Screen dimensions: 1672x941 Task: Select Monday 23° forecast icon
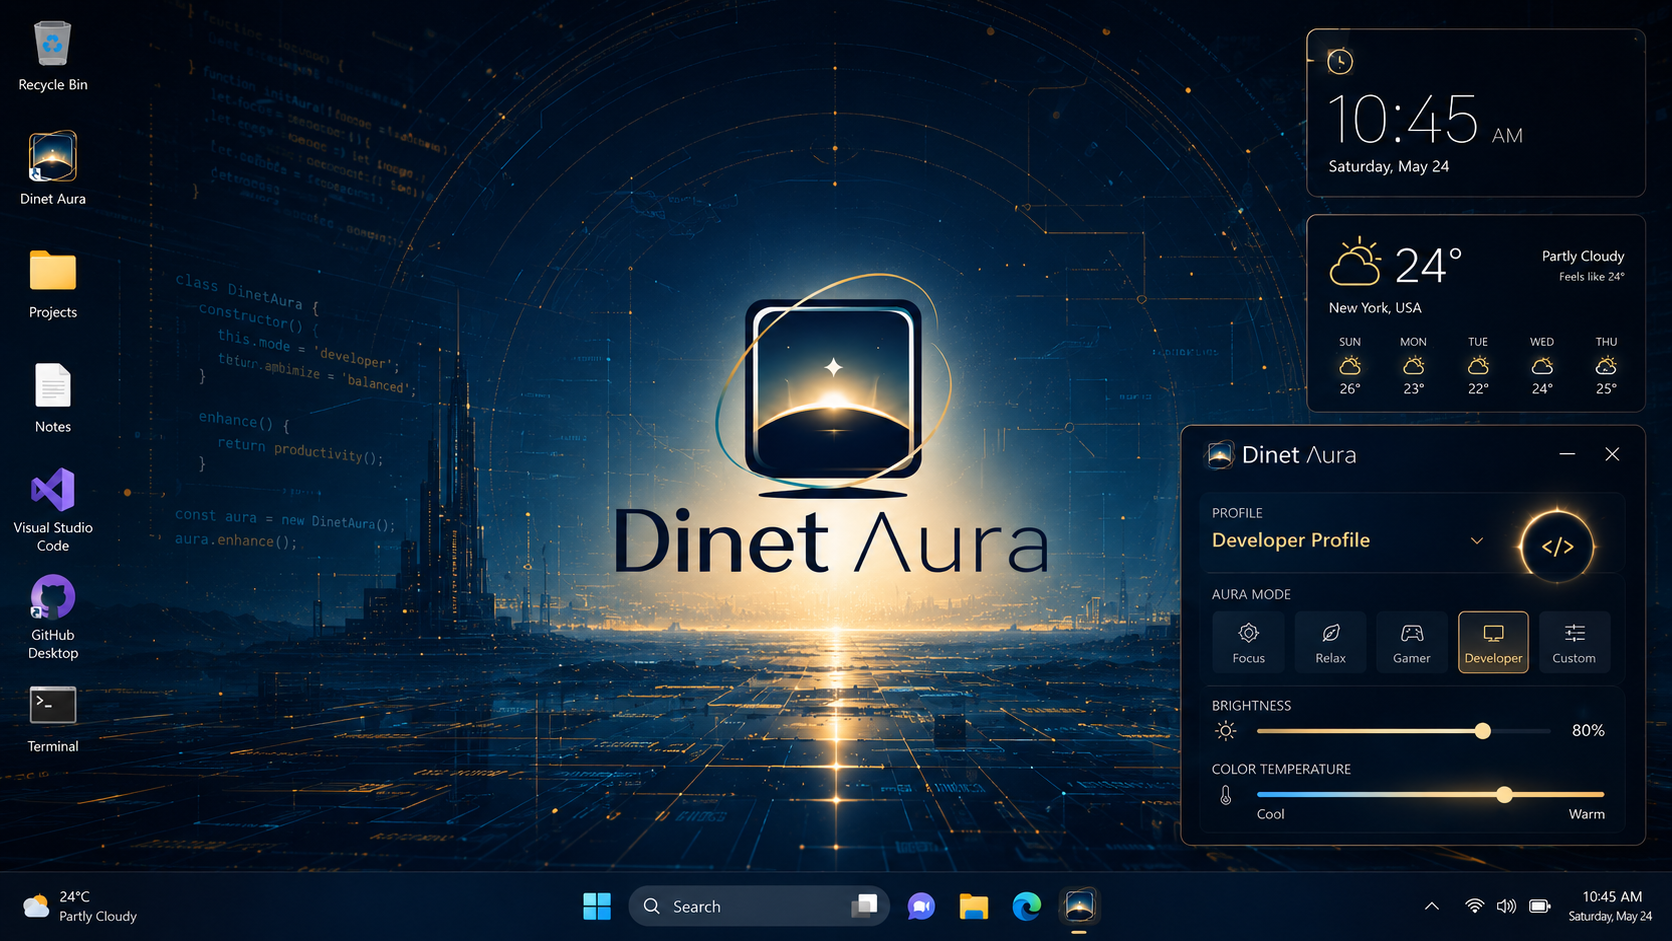[x=1413, y=366]
